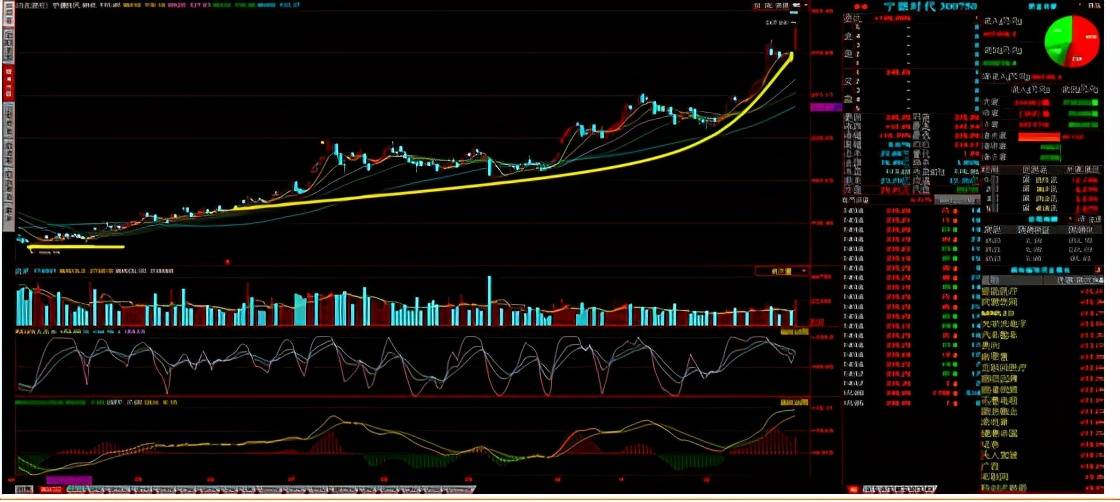This screenshot has height=502, width=1120.
Task: Select the topmost left sidebar tab
Action: [x=8, y=14]
